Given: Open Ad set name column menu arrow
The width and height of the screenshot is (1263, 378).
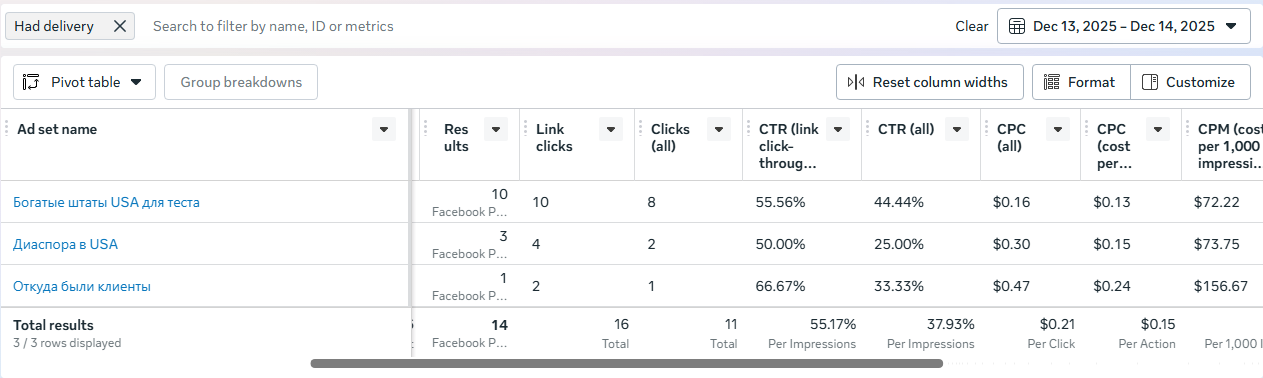Looking at the screenshot, I should (383, 129).
